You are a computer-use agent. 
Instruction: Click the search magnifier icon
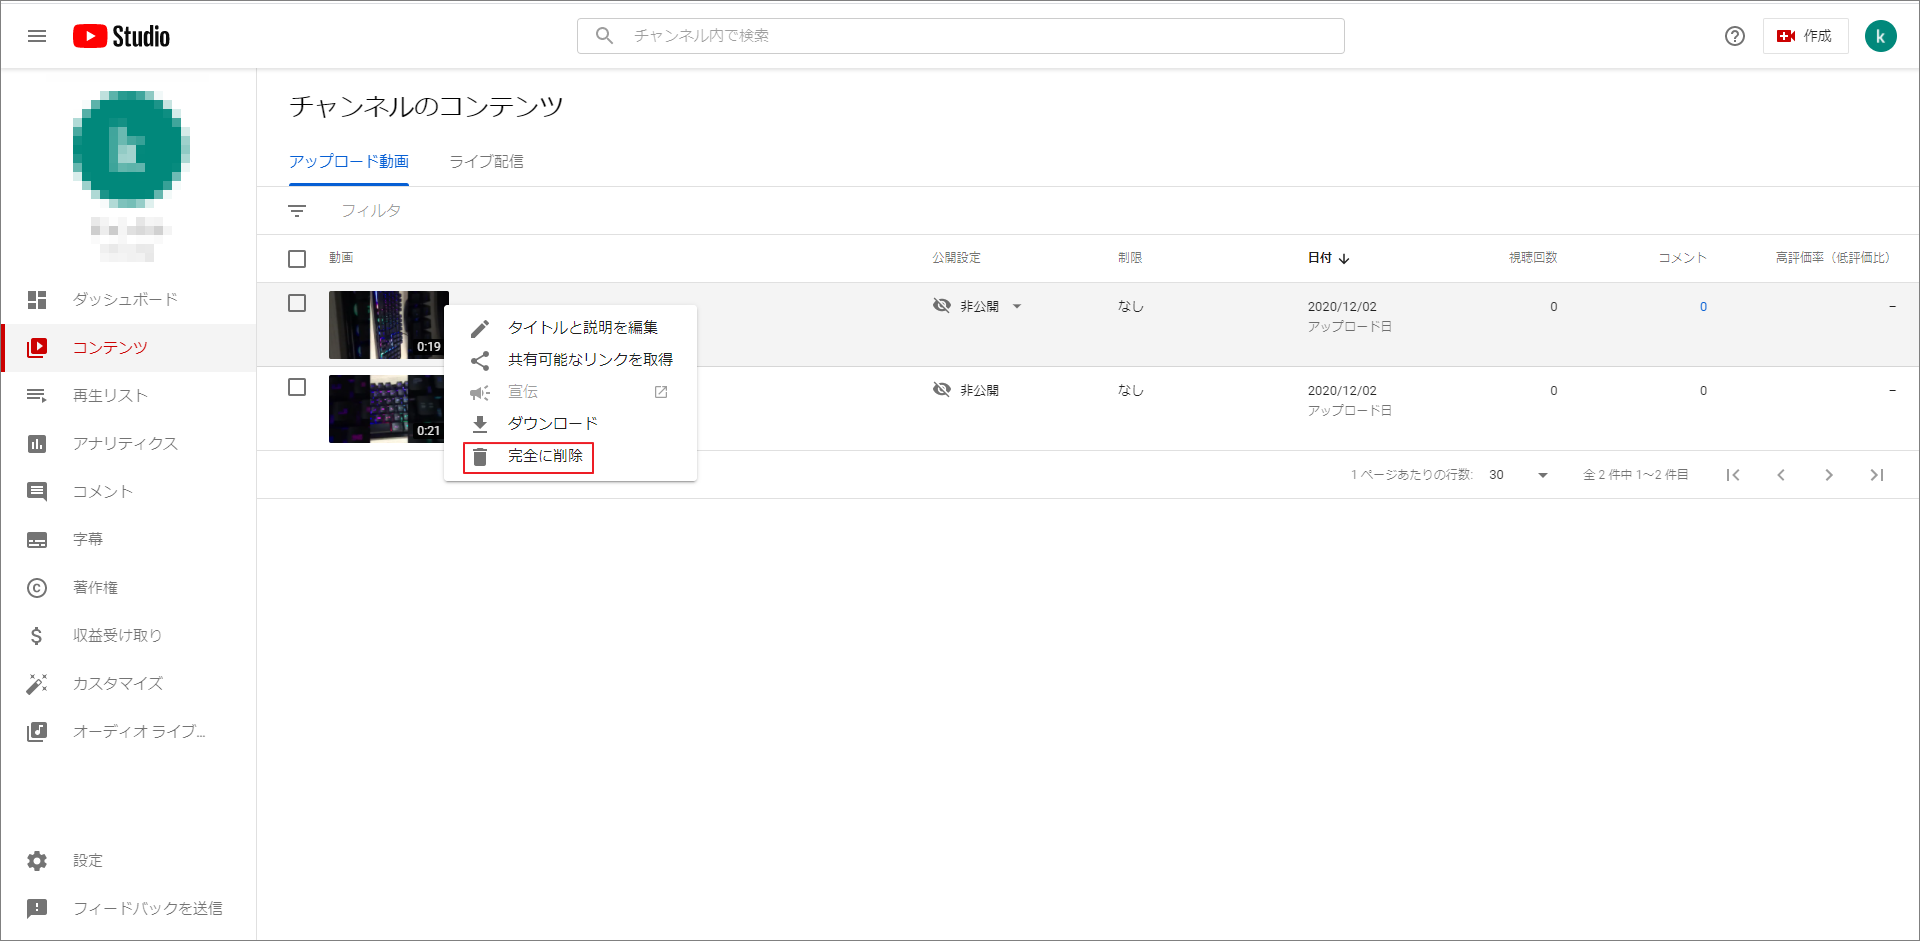tap(604, 35)
